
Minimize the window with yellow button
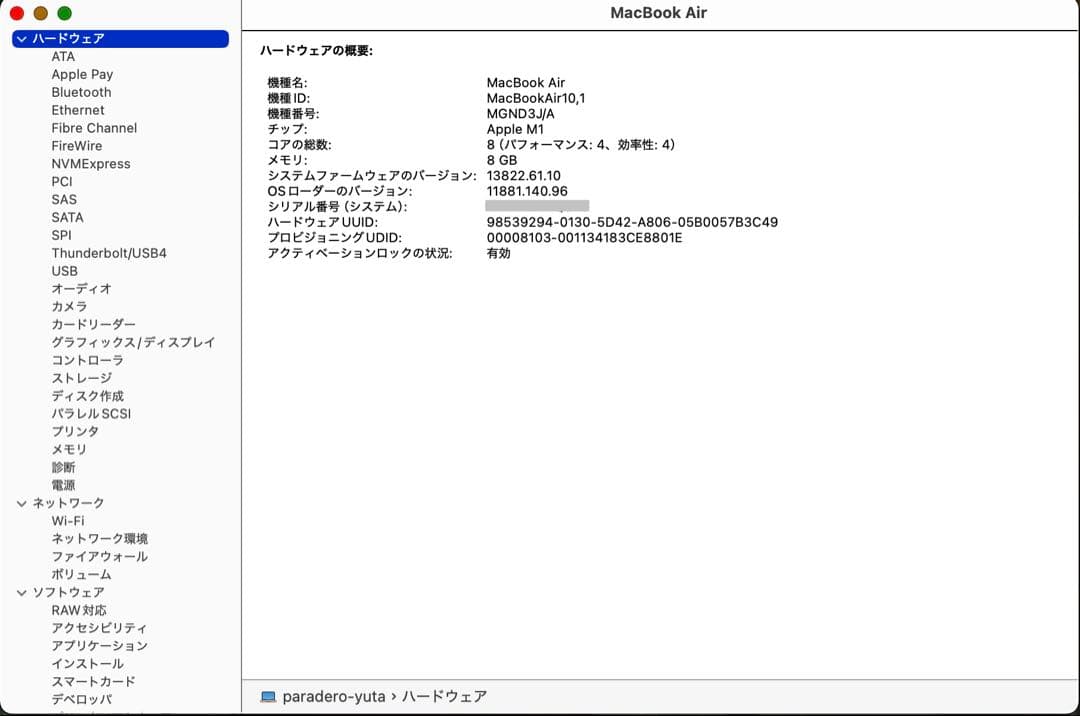(x=41, y=13)
